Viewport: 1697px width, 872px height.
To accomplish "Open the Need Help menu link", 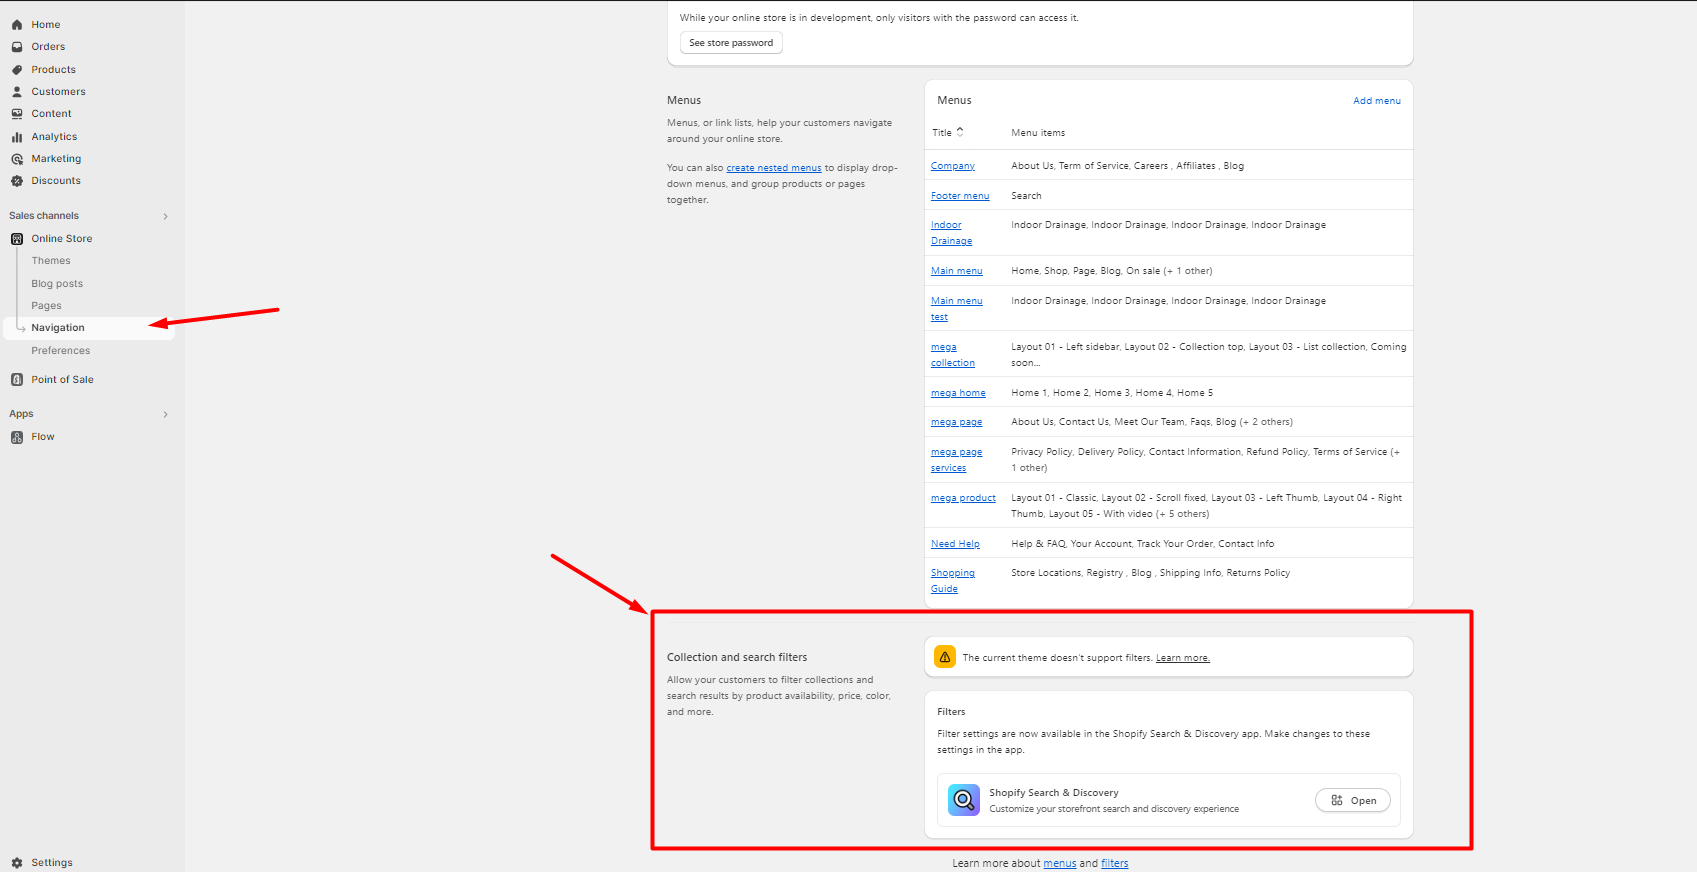I will 955,544.
